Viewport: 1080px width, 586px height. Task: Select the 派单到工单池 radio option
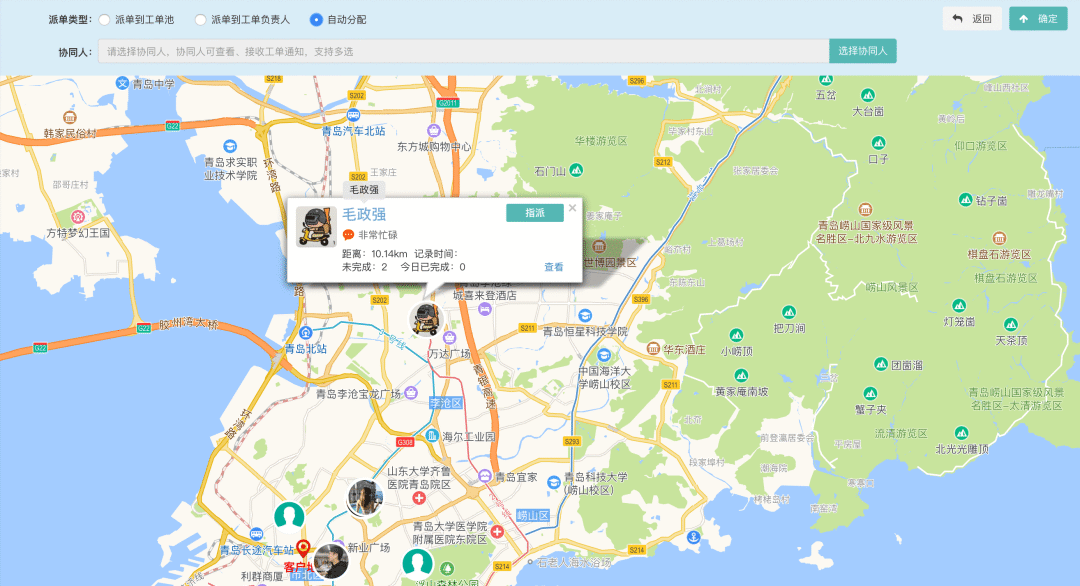tap(104, 19)
